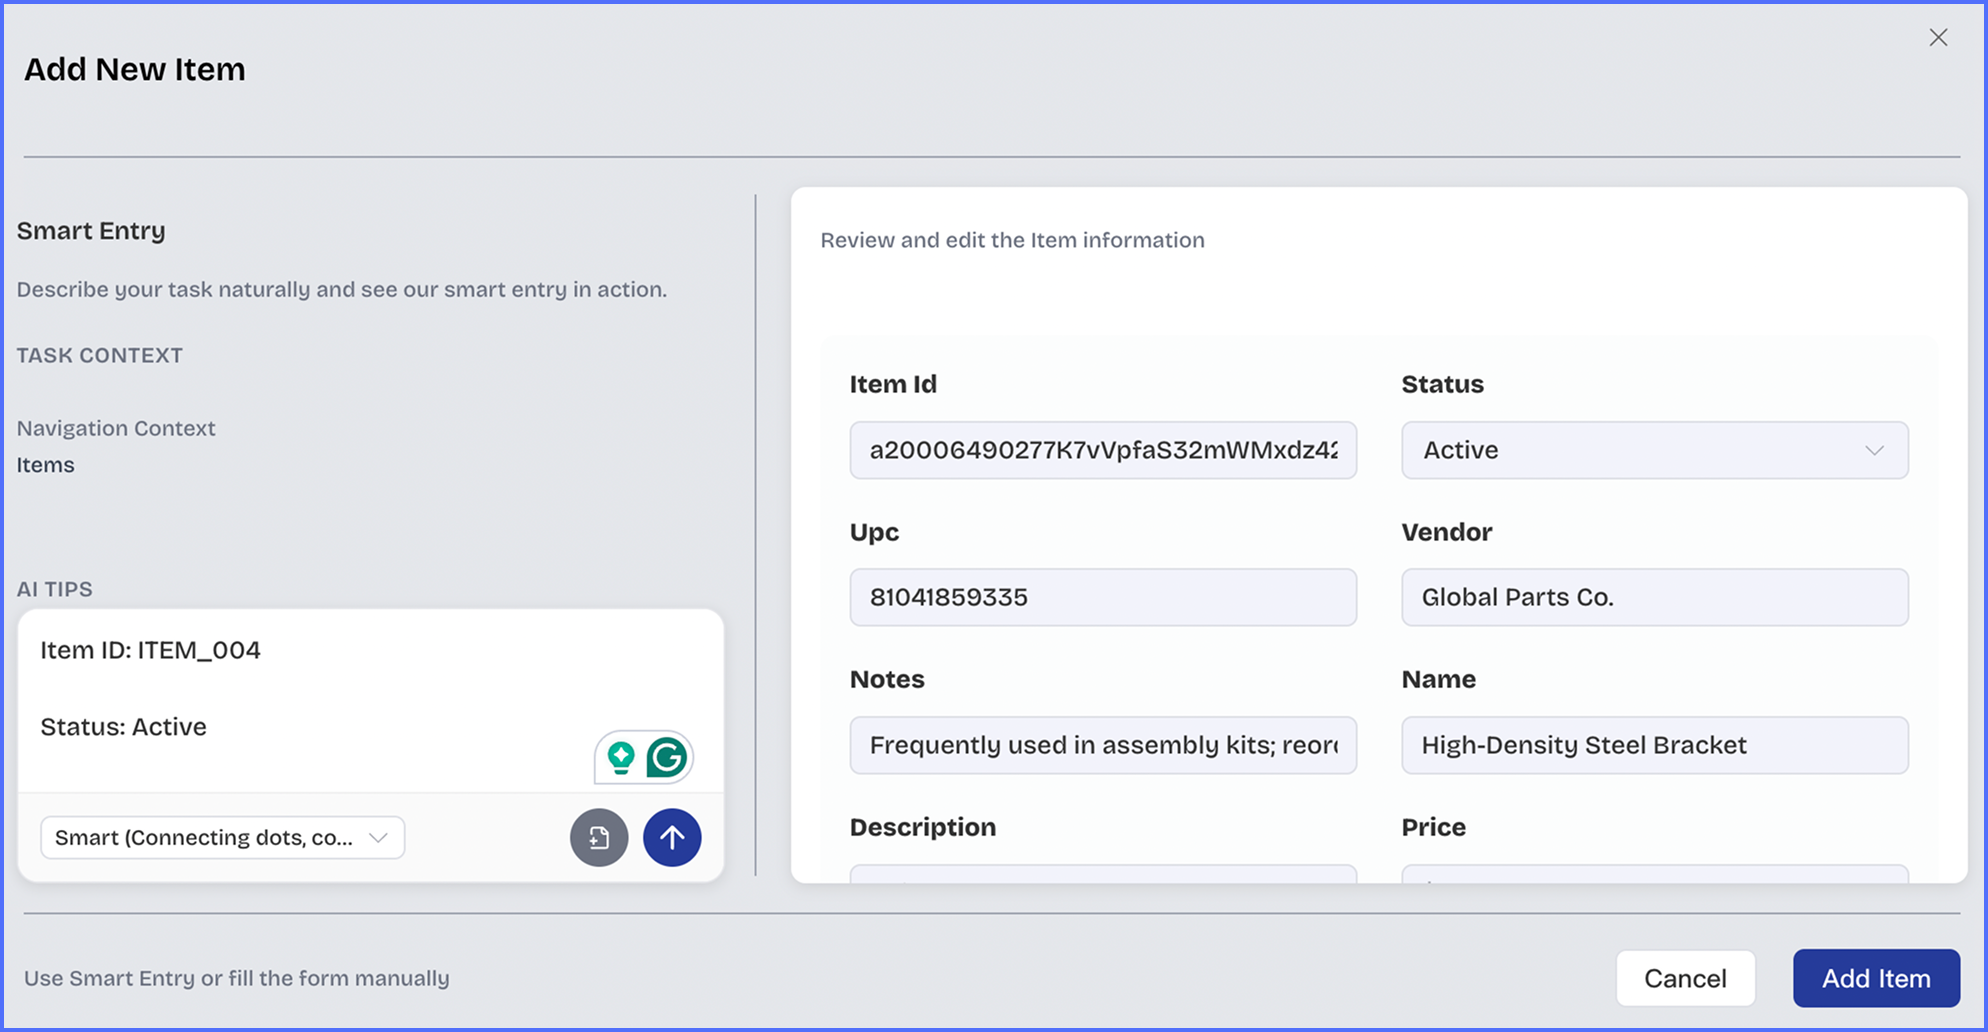Place cursor on 'Status: Active' prompt line

124,727
